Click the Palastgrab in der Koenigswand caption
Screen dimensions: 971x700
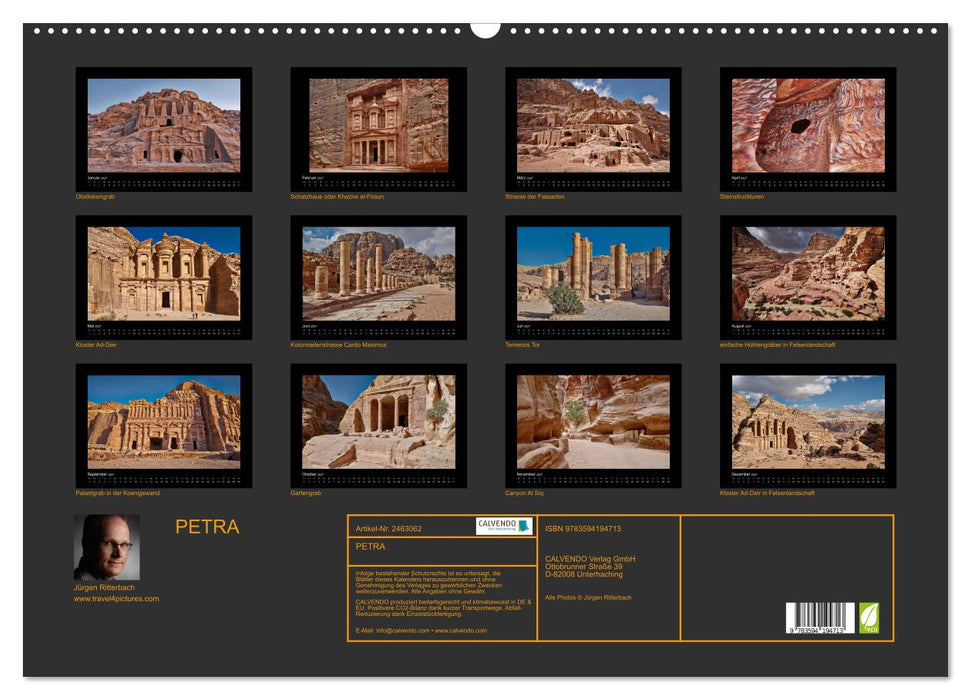(118, 493)
